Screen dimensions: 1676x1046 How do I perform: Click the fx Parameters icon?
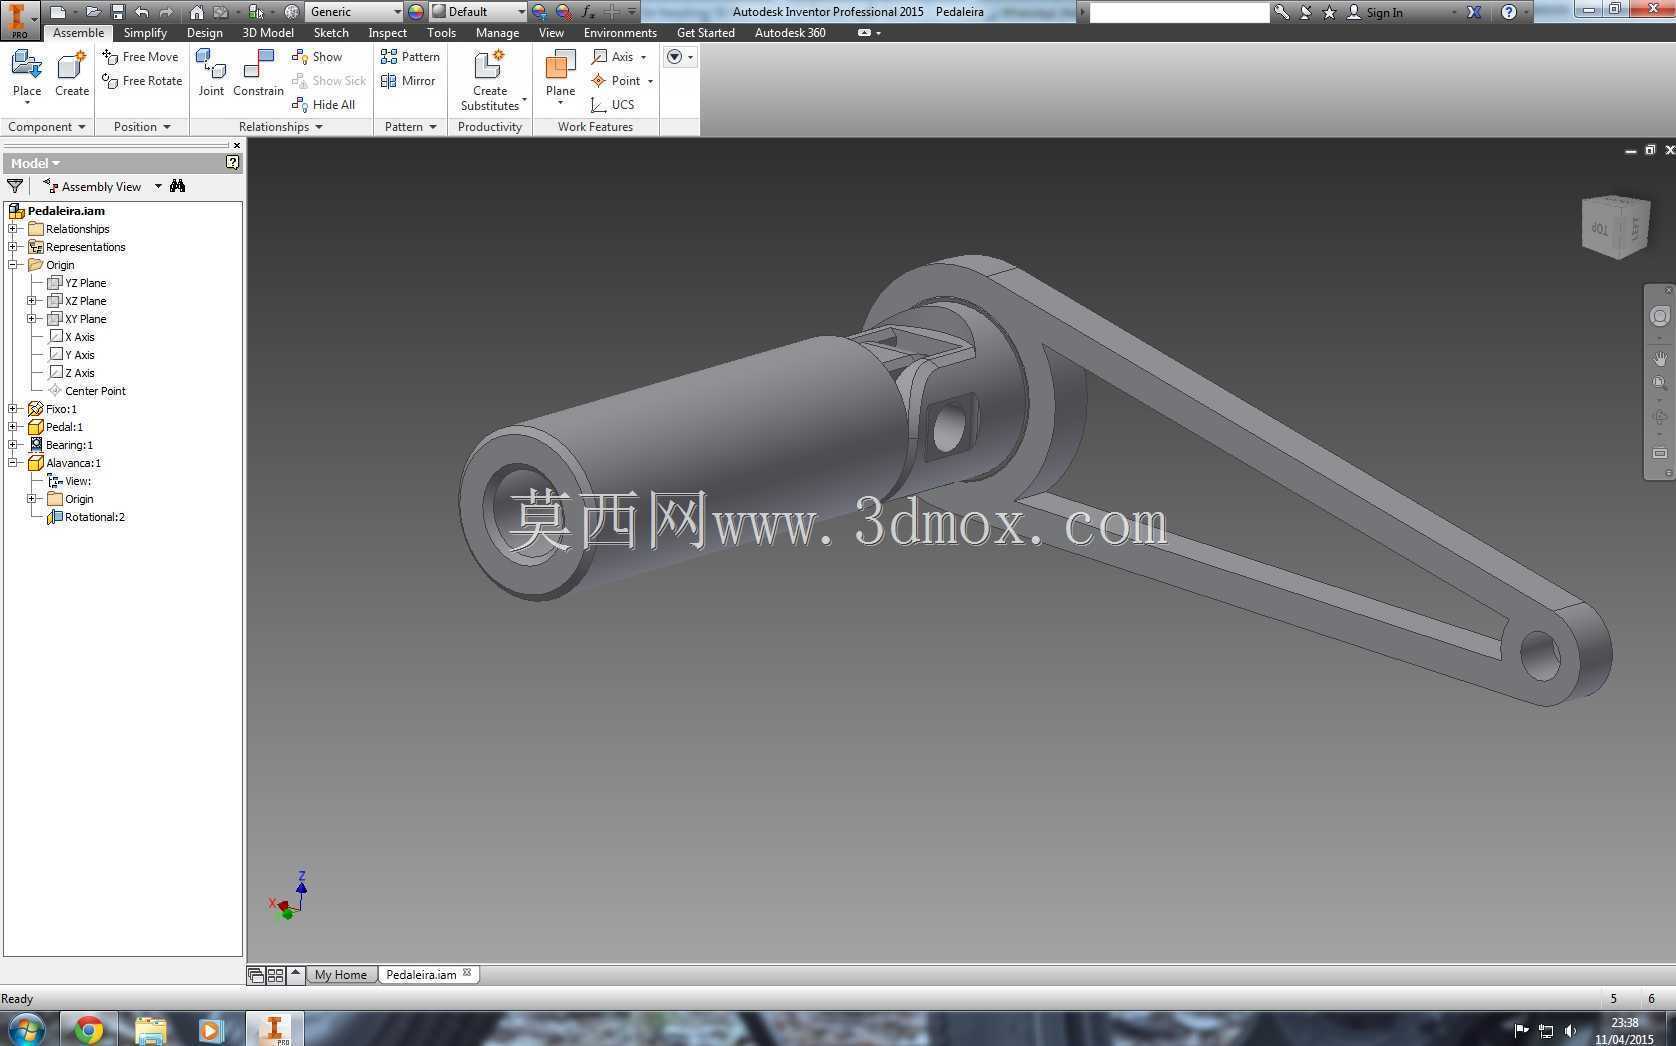(x=588, y=12)
